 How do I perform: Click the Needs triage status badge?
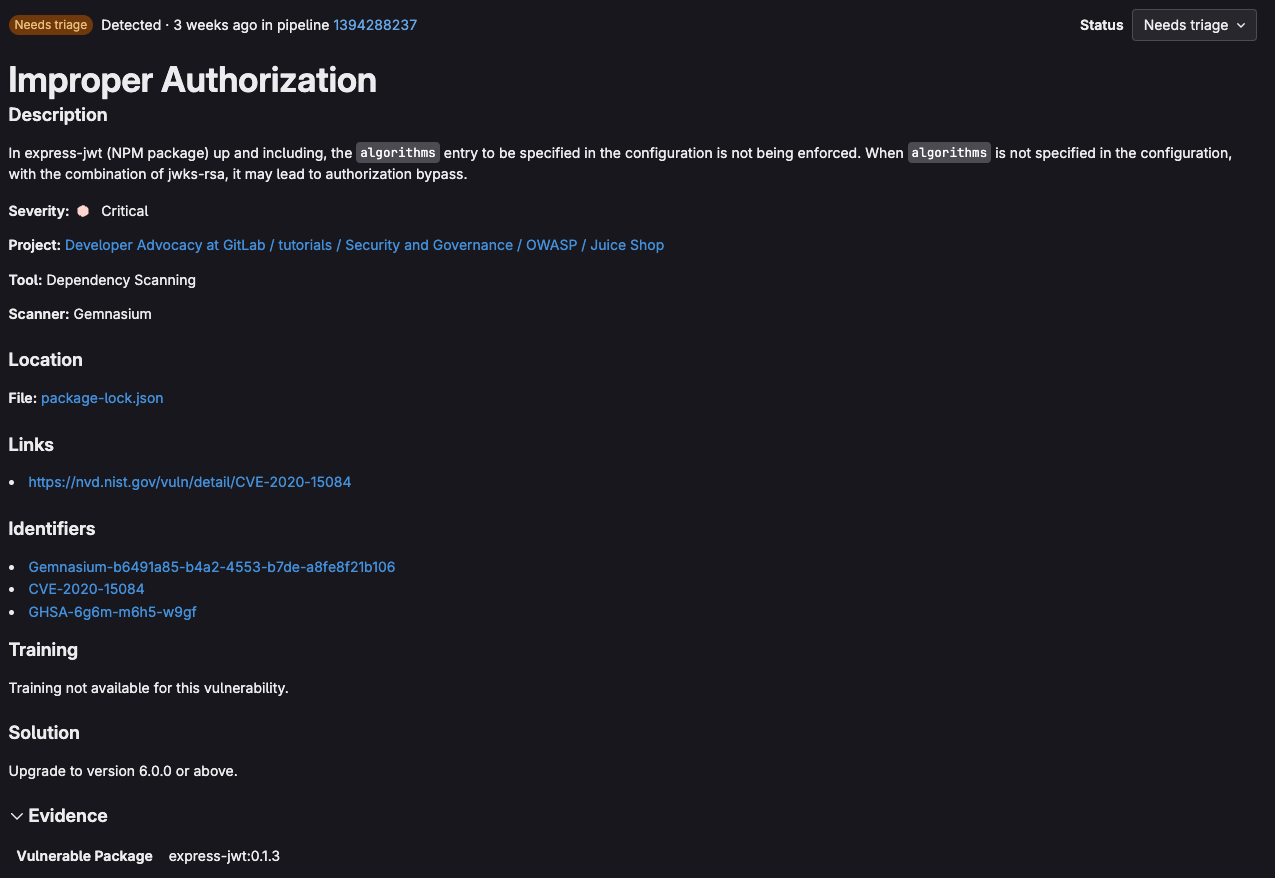coord(50,24)
